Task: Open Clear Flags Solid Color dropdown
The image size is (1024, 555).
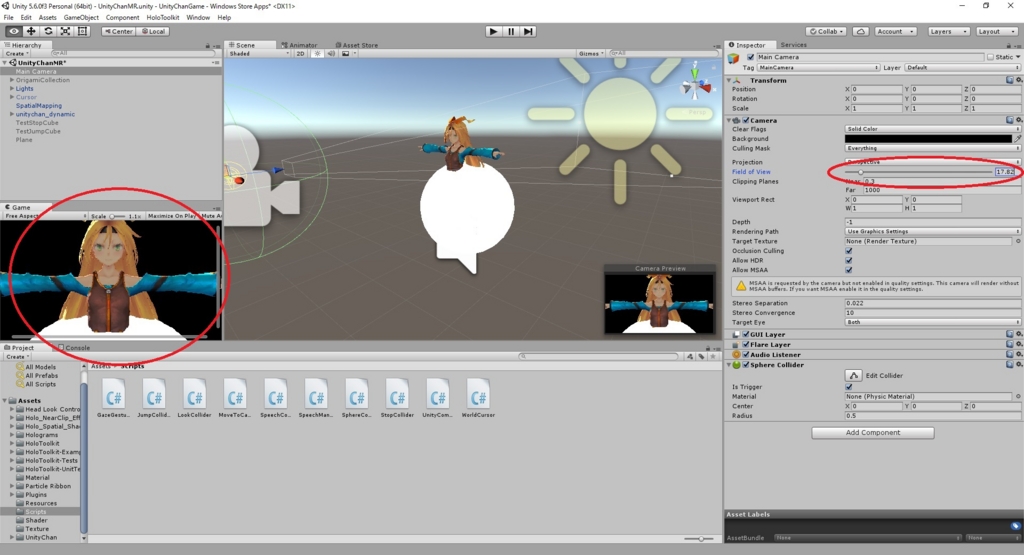Action: pyautogui.click(x=933, y=129)
